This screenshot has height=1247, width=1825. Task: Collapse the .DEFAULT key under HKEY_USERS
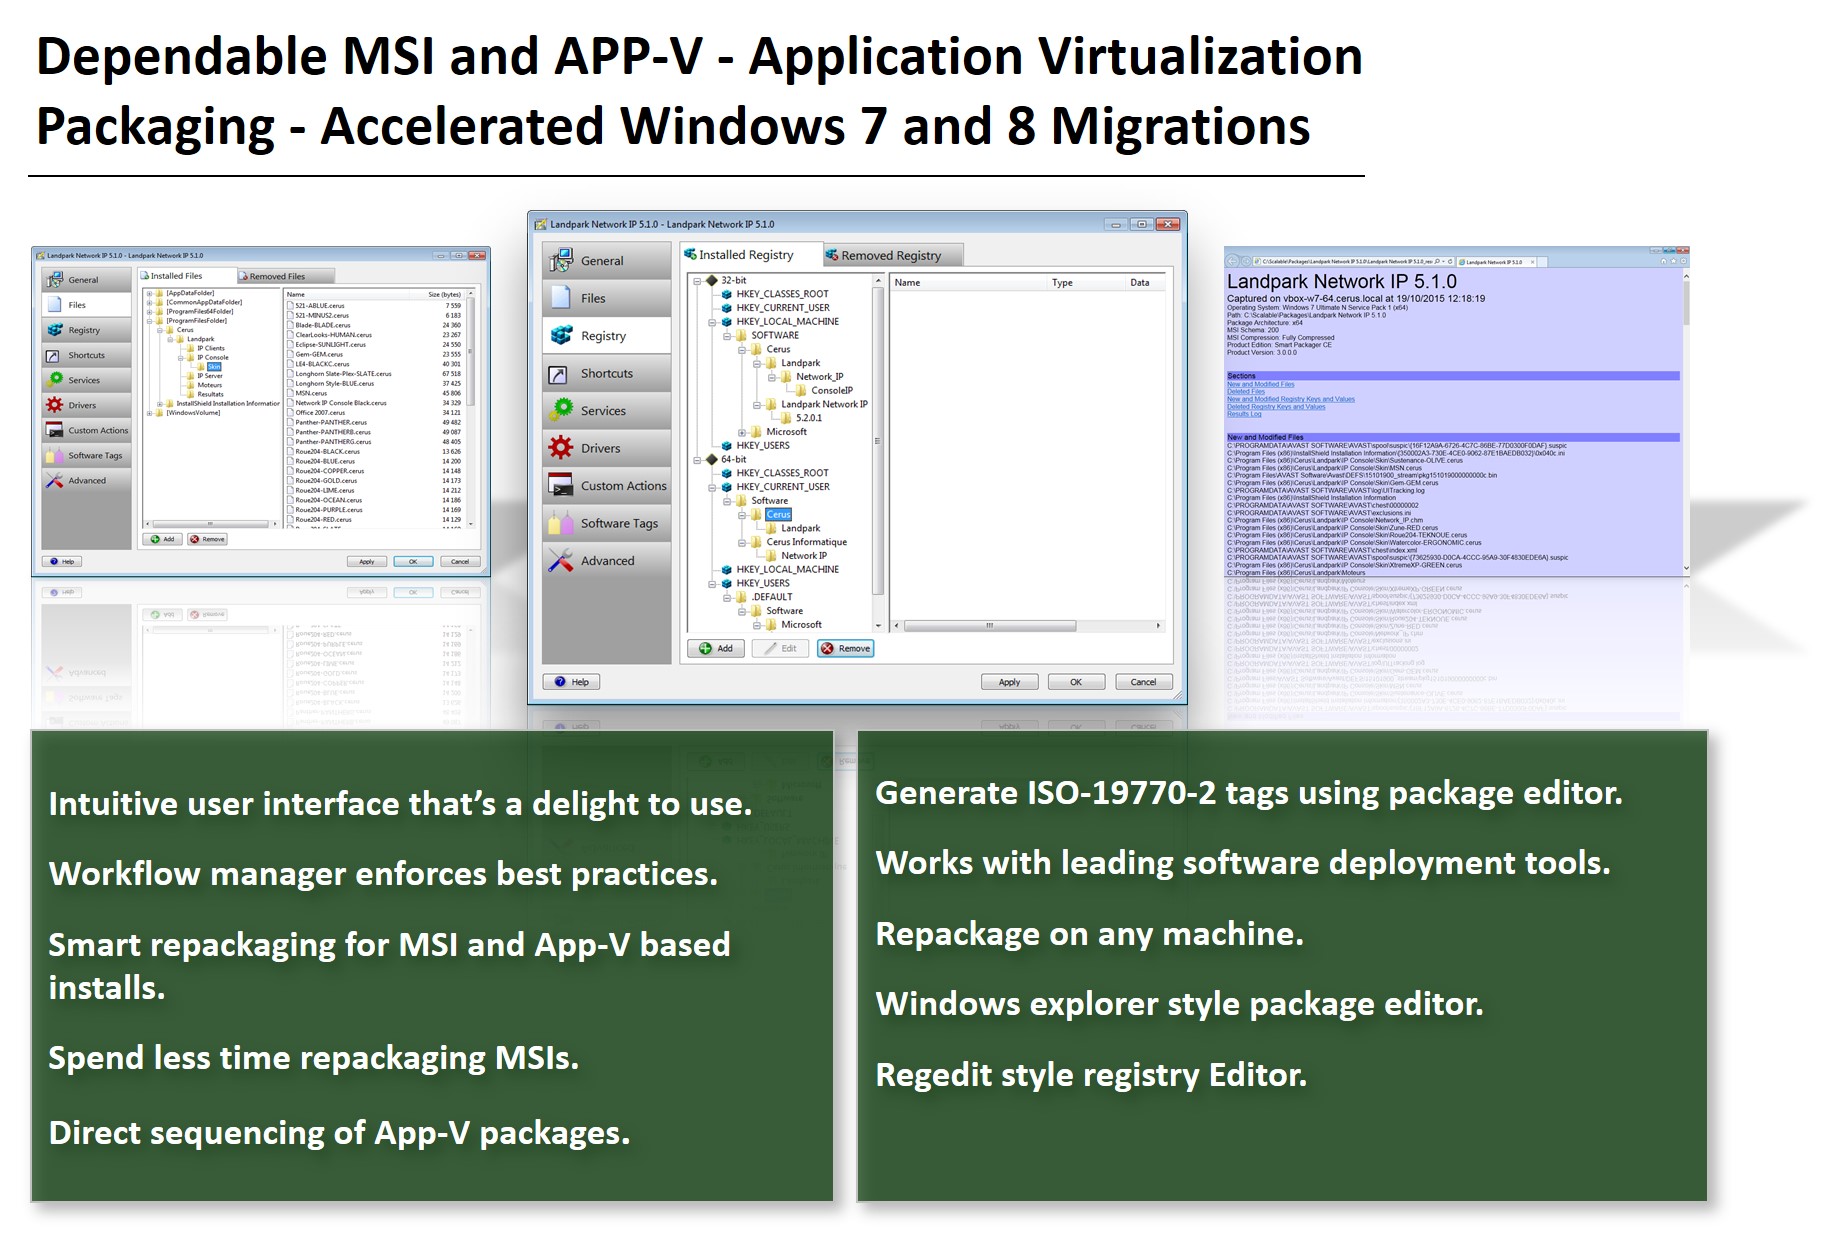pyautogui.click(x=728, y=597)
